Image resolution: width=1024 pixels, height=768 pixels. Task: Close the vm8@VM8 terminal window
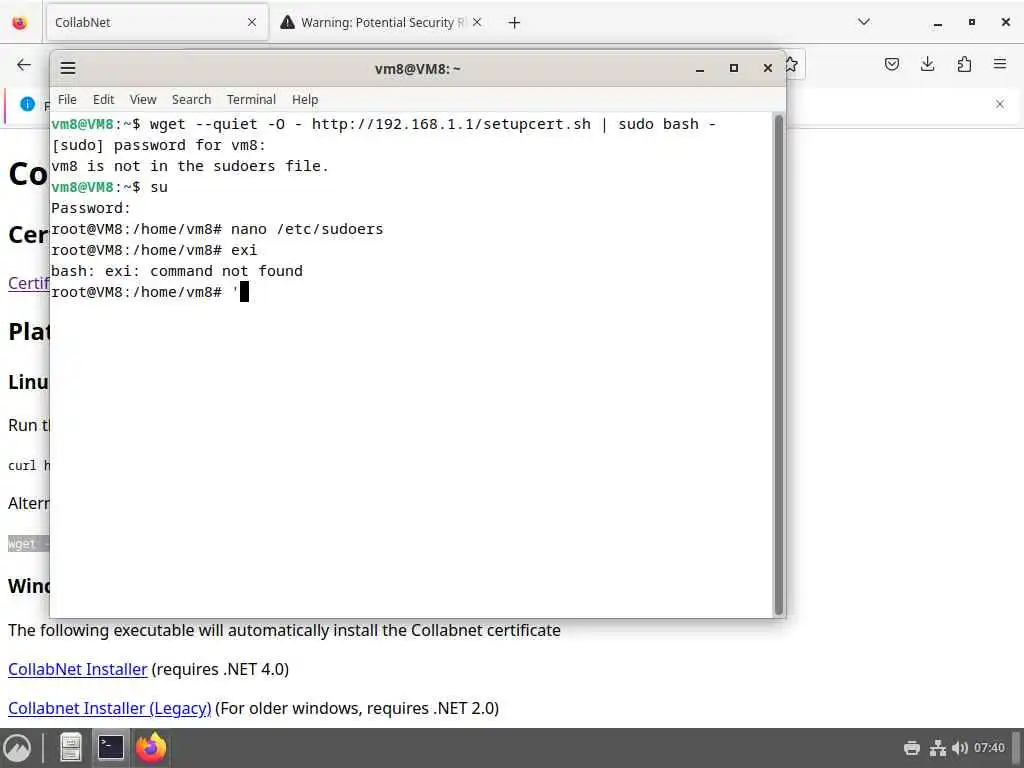(x=768, y=69)
